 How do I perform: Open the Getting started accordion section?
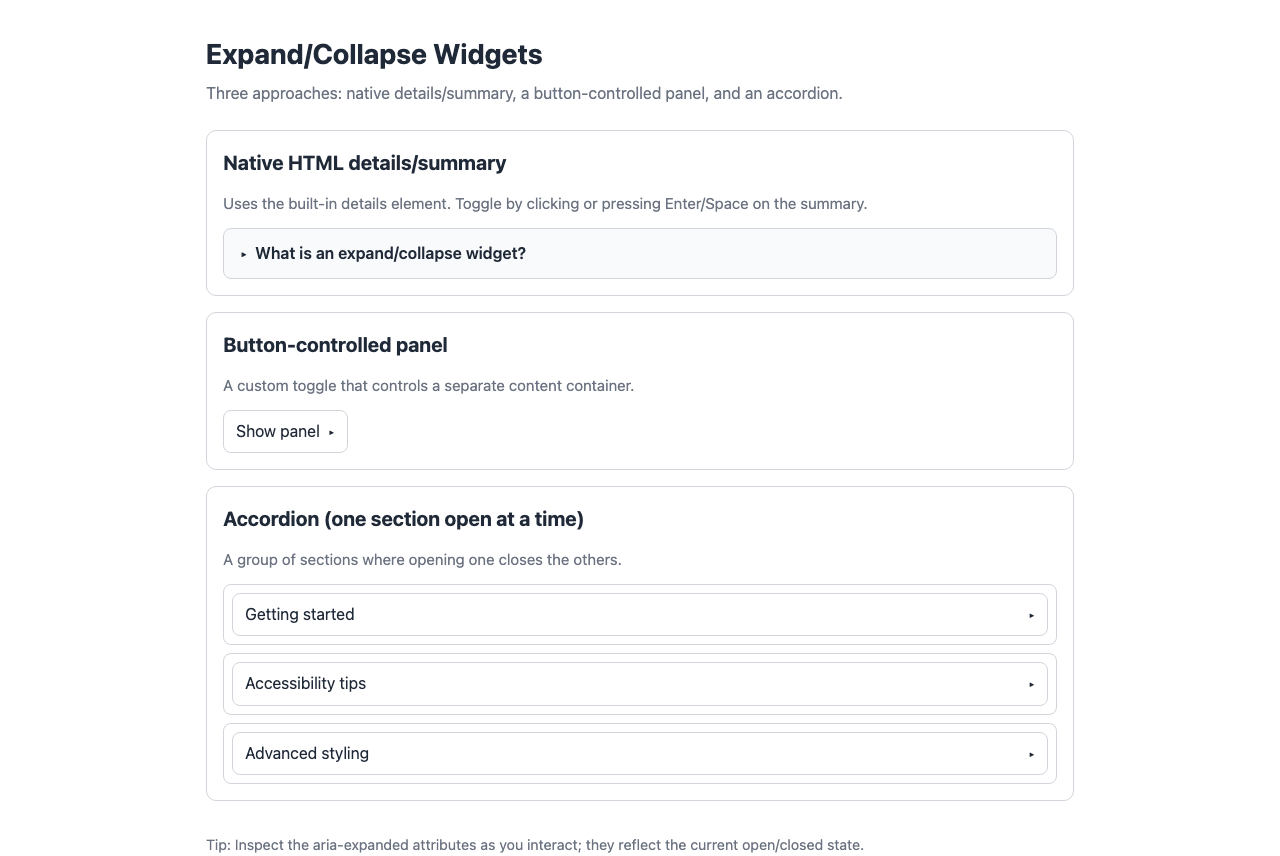(640, 614)
